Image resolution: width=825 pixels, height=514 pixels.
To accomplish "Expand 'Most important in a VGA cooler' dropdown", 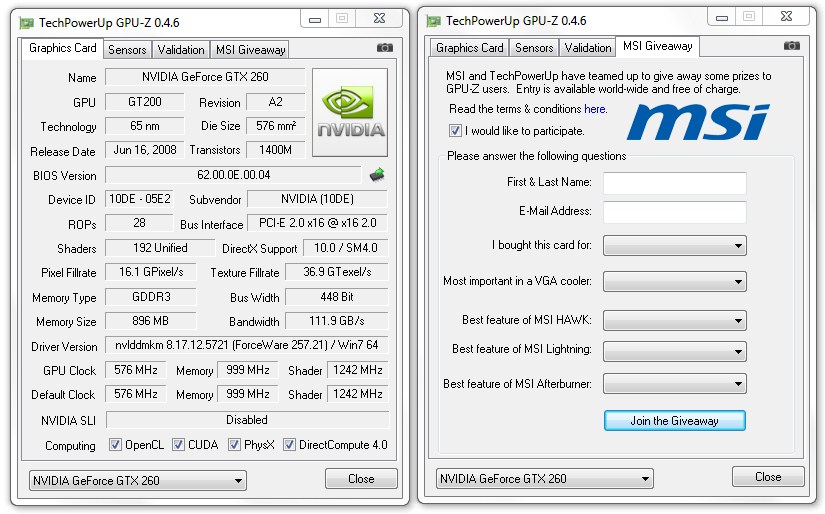I will [x=675, y=281].
